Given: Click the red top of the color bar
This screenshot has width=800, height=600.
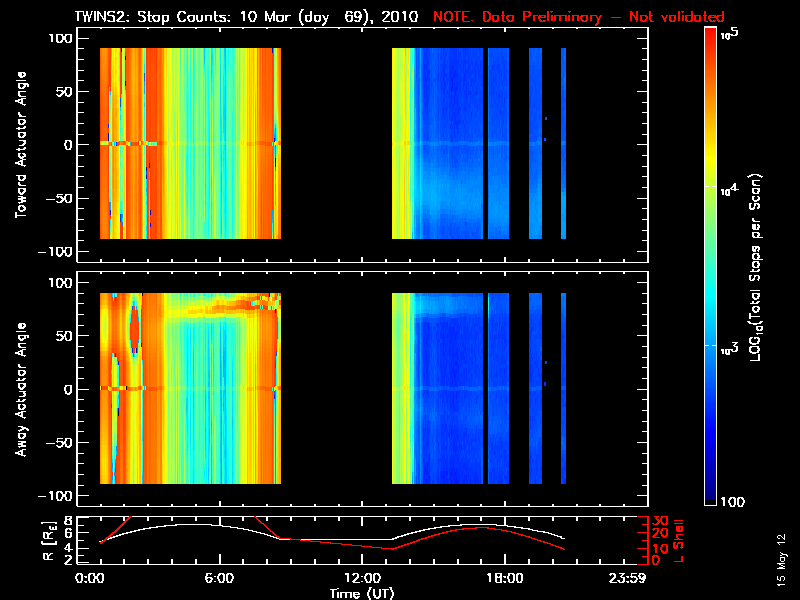Looking at the screenshot, I should click(711, 40).
